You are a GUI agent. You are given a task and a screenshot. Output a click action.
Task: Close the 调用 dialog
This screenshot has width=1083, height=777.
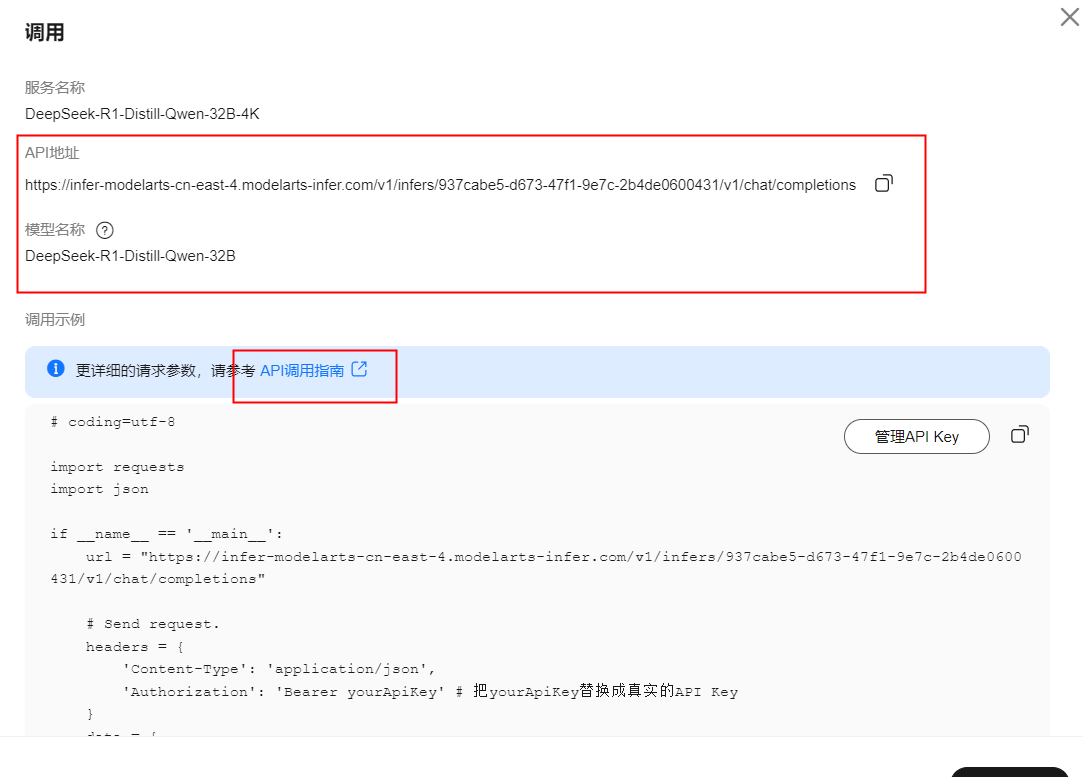(1070, 17)
